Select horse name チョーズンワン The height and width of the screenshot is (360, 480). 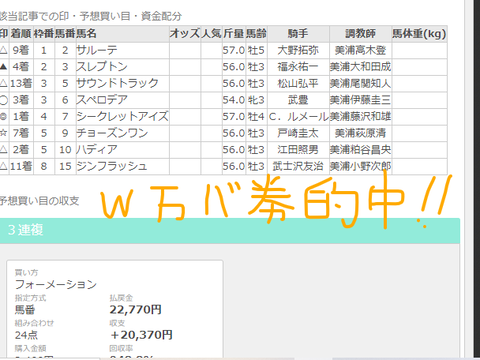[x=112, y=133]
